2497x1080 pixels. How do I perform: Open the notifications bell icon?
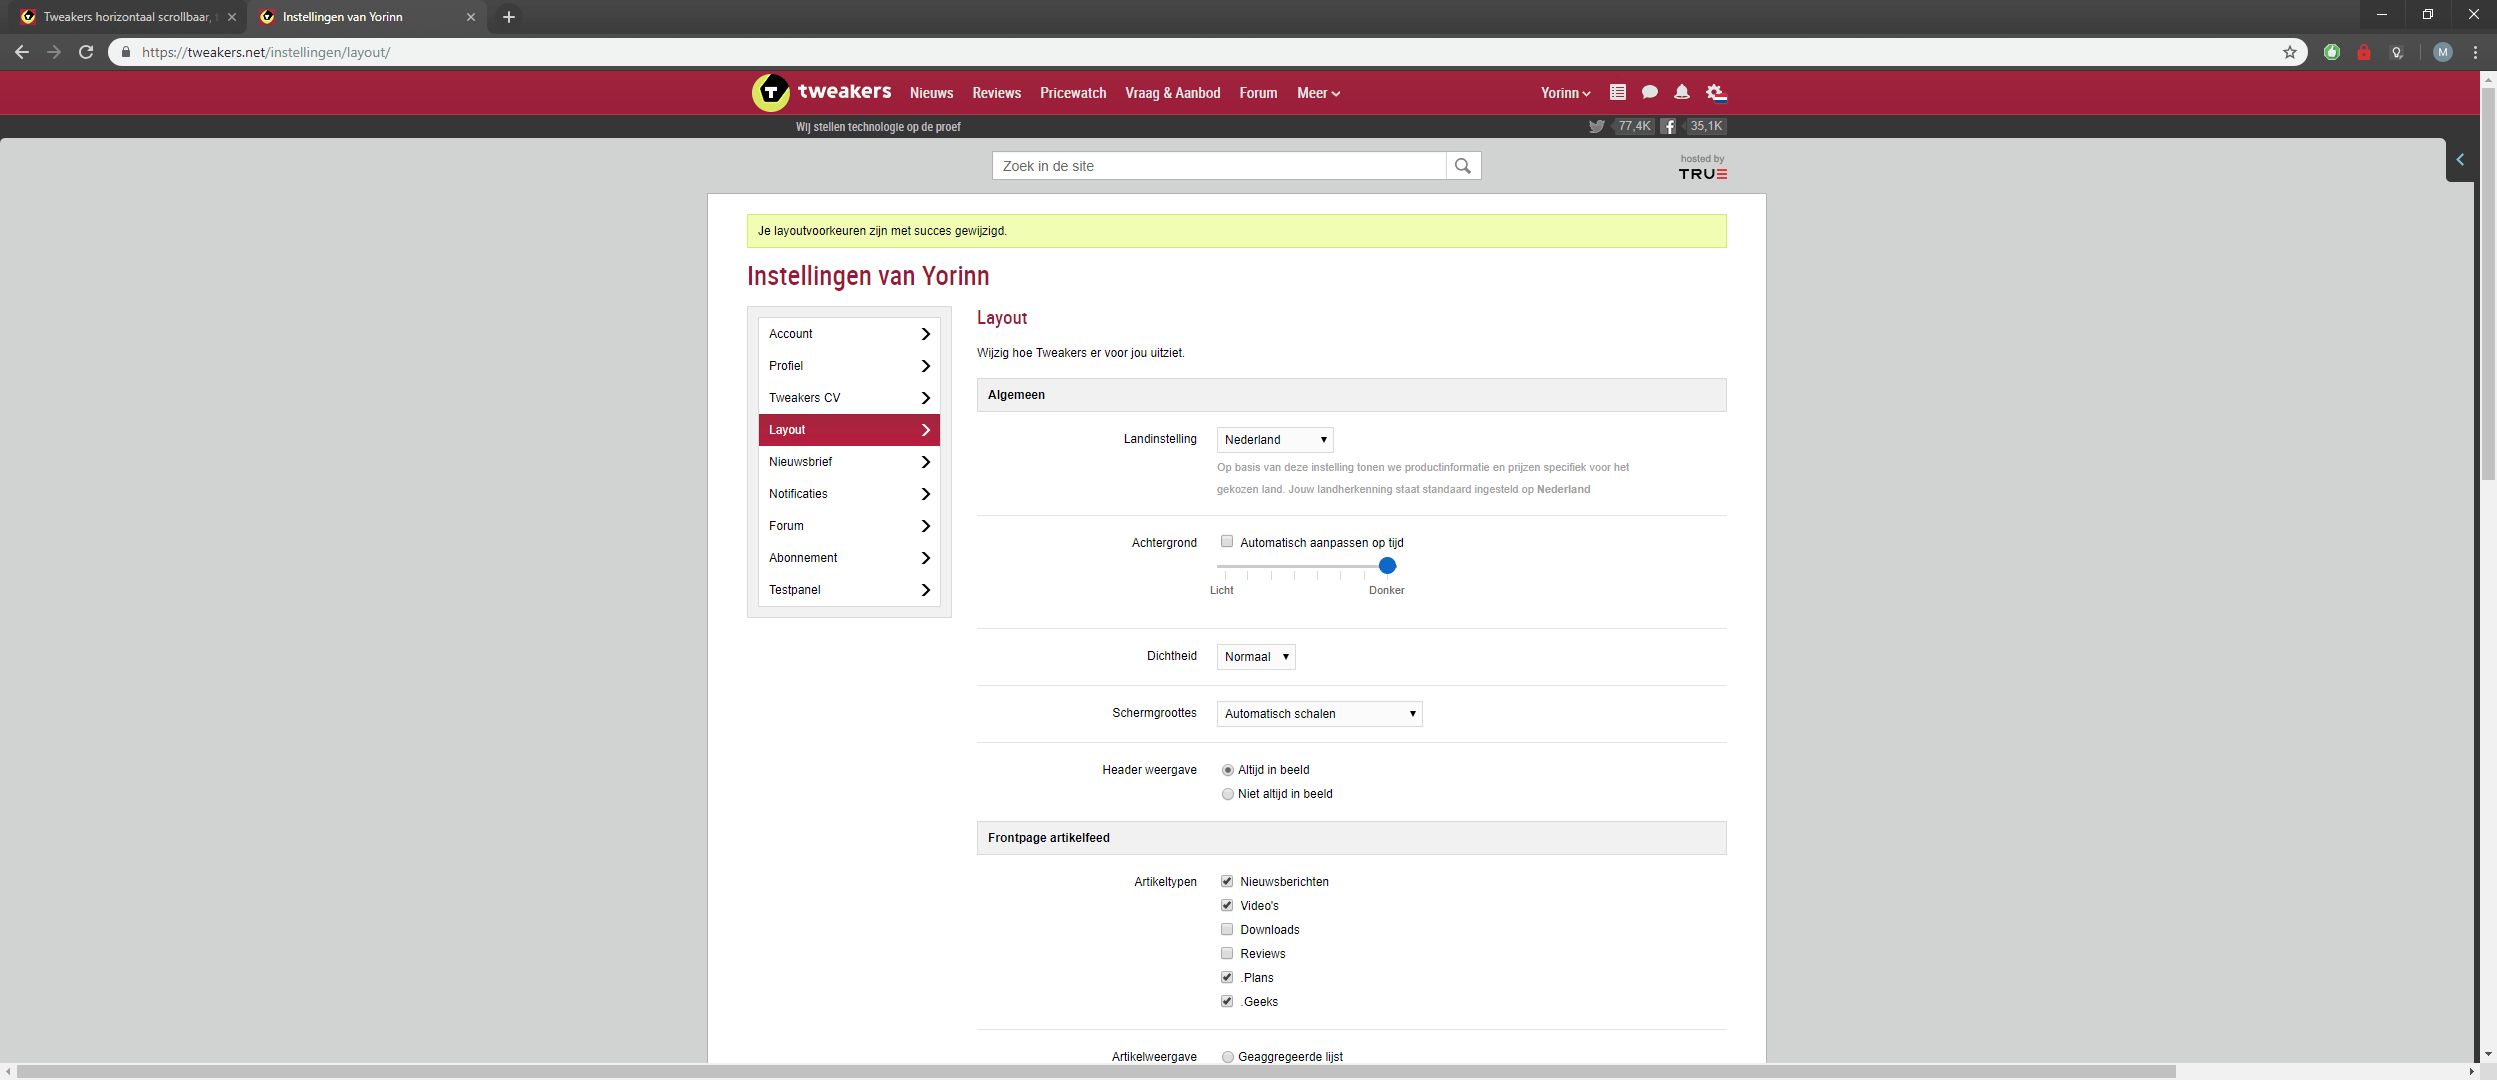(1681, 92)
